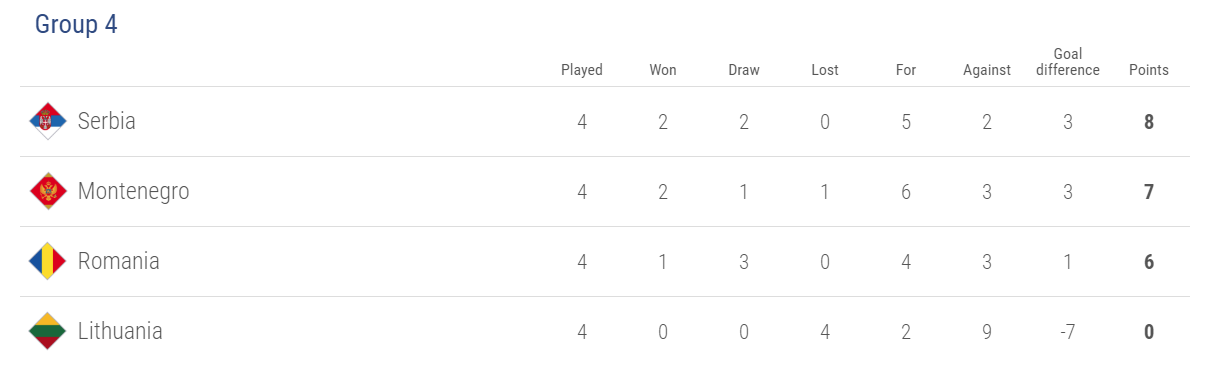Click the For column header
Screen dimensions: 1210x366
pyautogui.click(x=906, y=70)
